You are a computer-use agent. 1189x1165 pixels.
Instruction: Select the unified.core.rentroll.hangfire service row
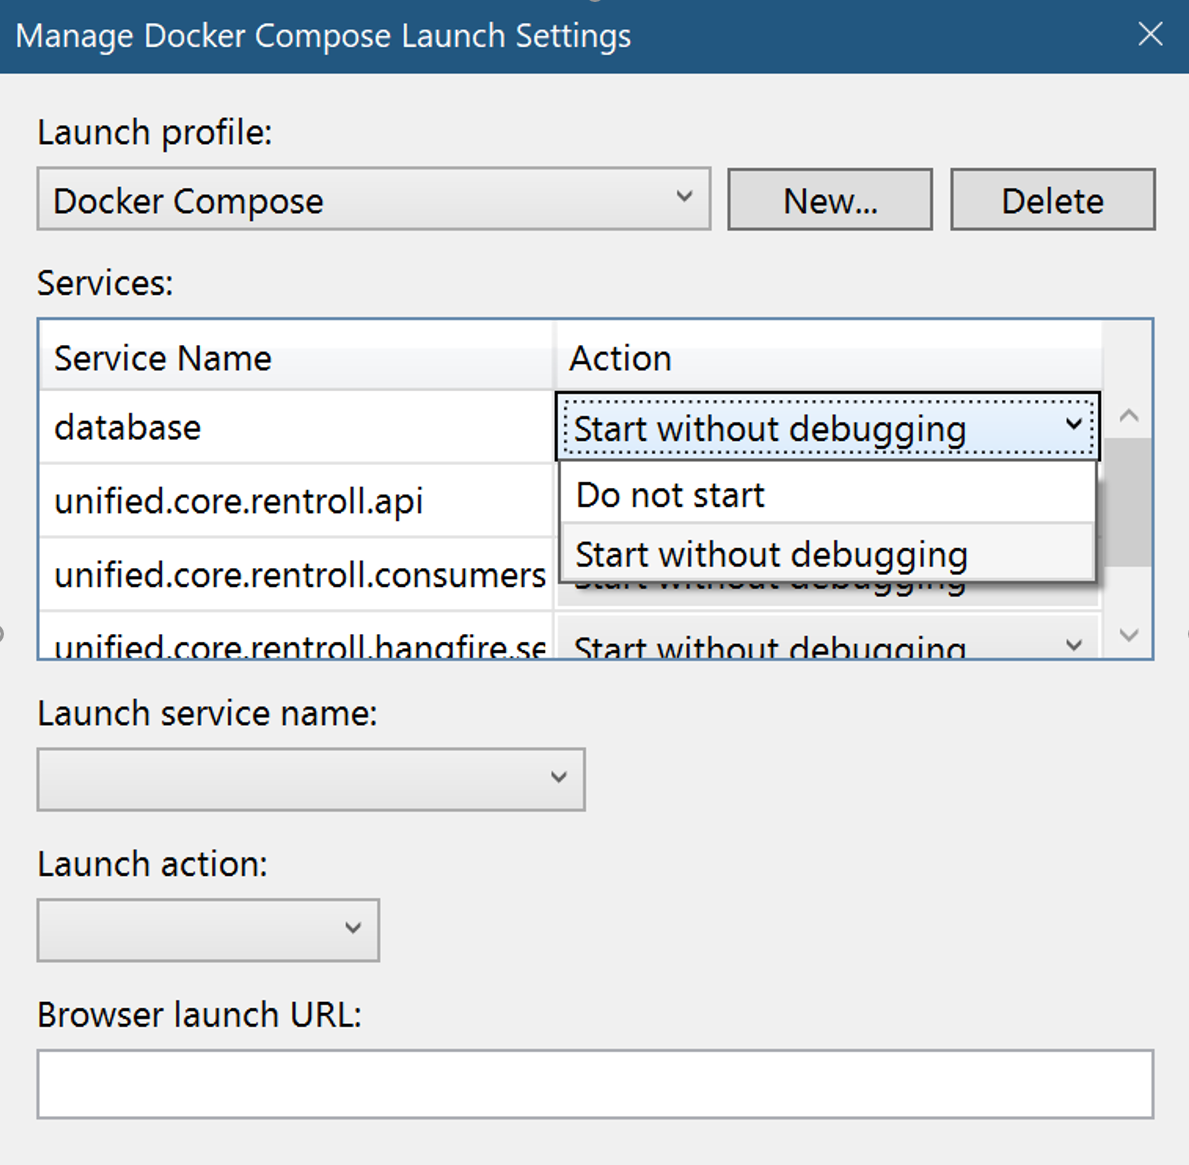click(296, 637)
